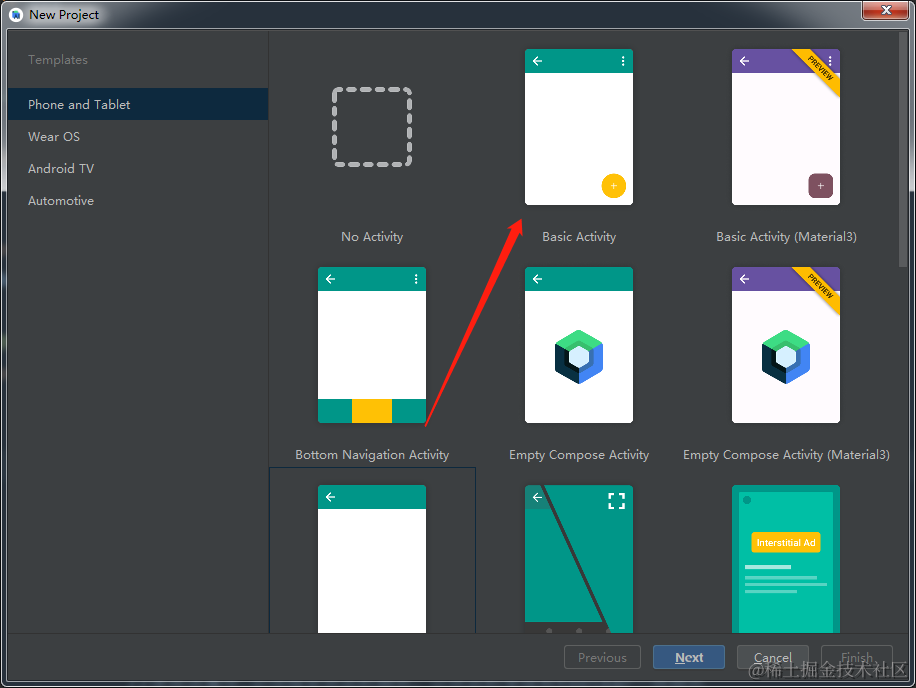Click the "Empty Compose Activity (Material3)" label text

[786, 455]
